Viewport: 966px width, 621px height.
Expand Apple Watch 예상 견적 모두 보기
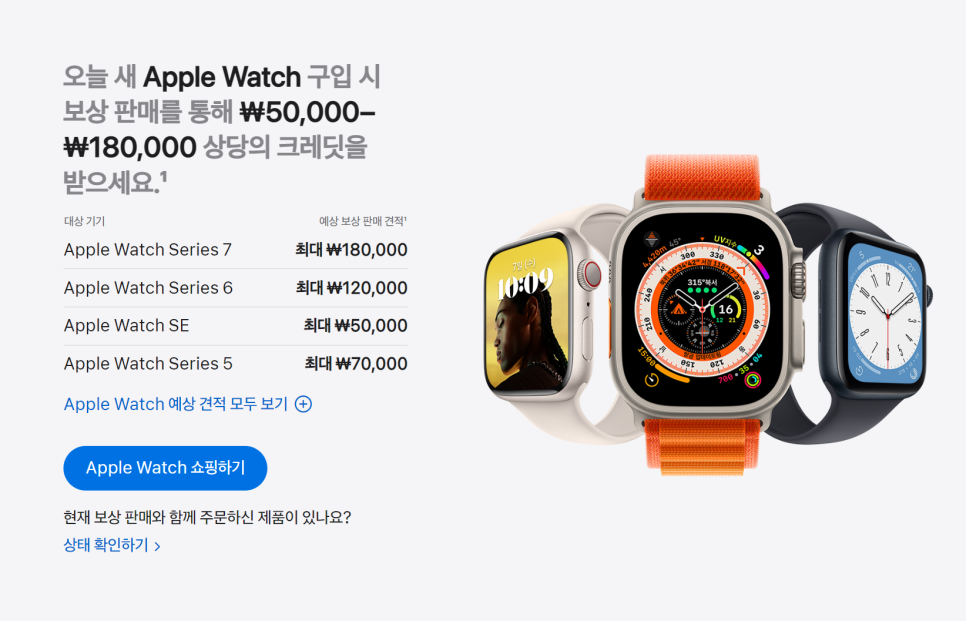[x=188, y=404]
